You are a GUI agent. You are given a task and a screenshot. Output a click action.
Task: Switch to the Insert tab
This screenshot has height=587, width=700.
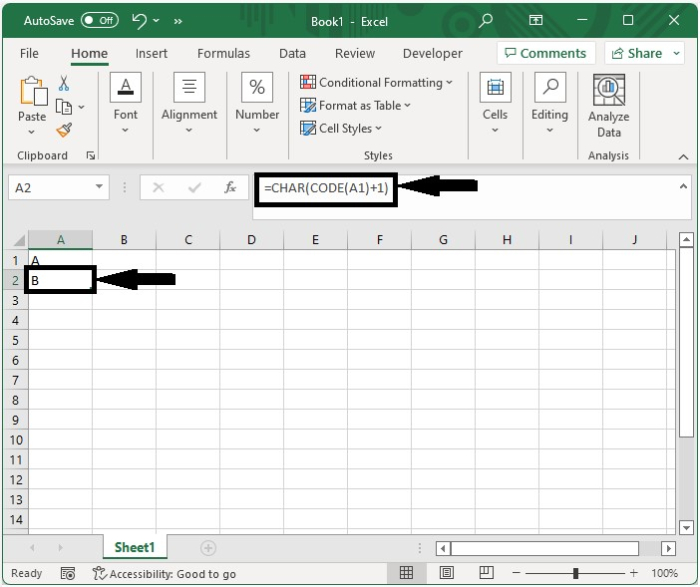151,54
